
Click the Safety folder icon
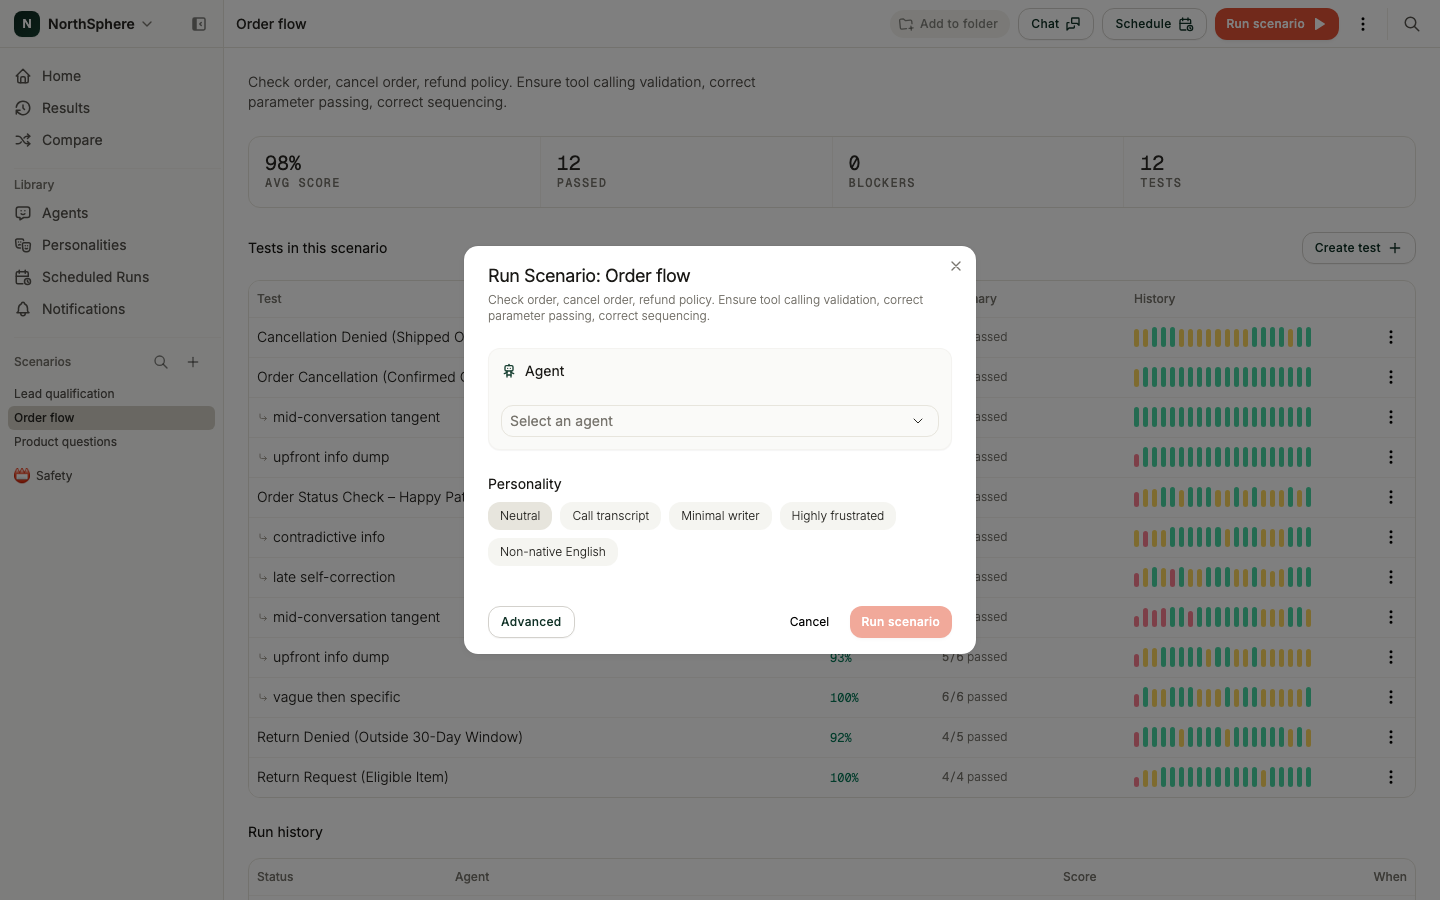[22, 476]
